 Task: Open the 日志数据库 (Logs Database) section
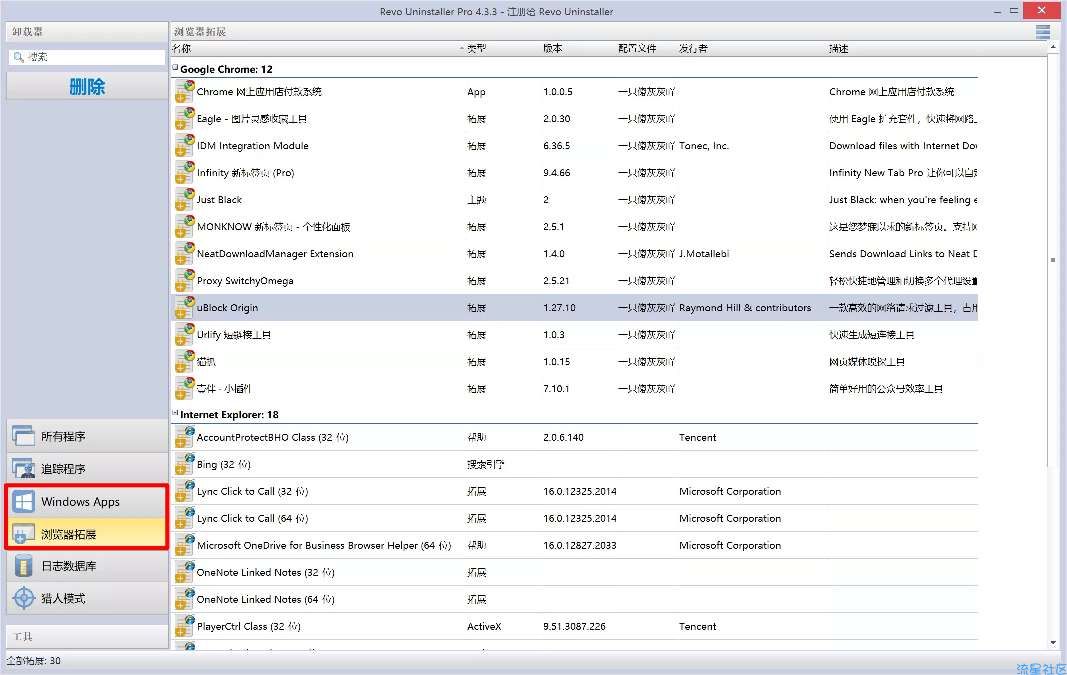click(x=87, y=566)
